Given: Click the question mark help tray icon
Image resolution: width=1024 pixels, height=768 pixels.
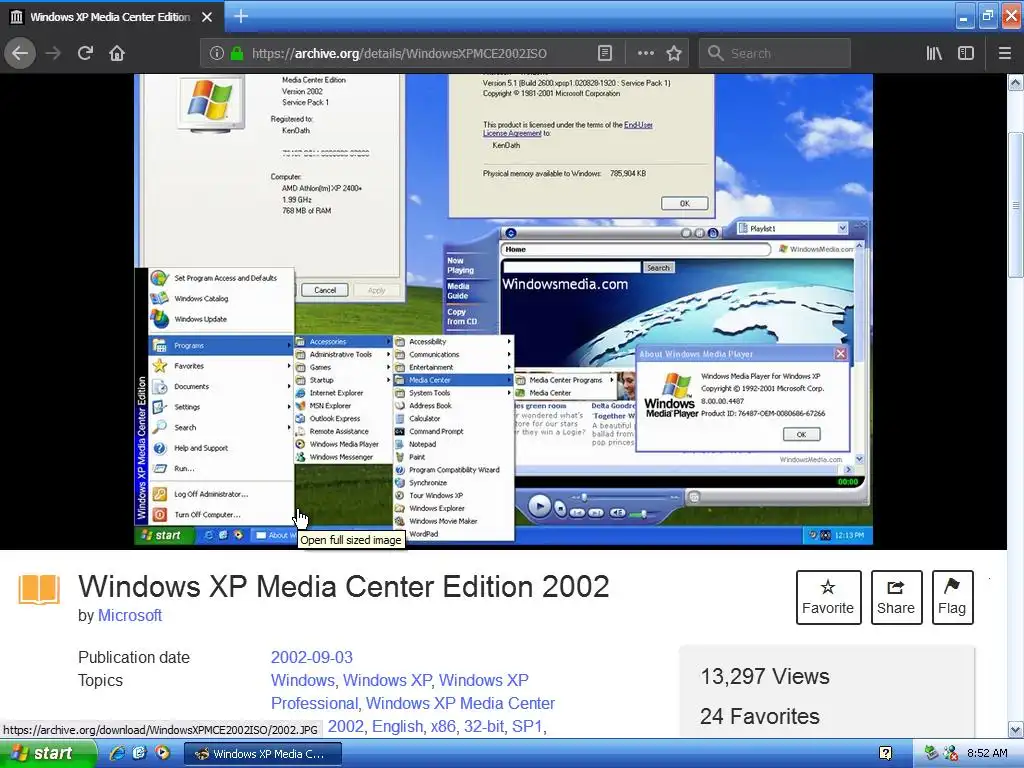Looking at the screenshot, I should point(885,754).
